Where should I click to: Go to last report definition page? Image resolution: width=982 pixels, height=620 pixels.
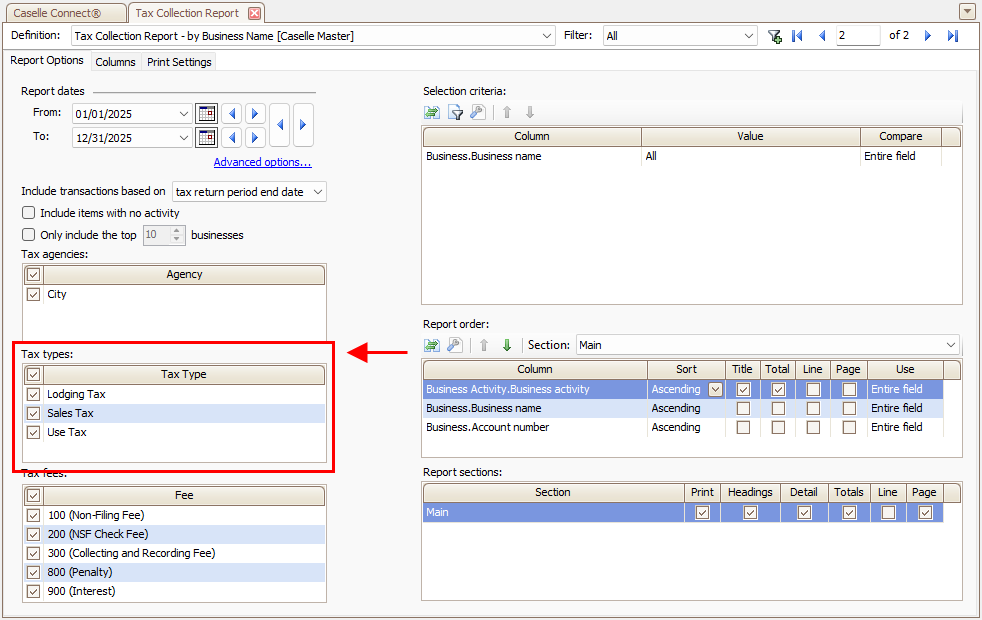pos(953,36)
